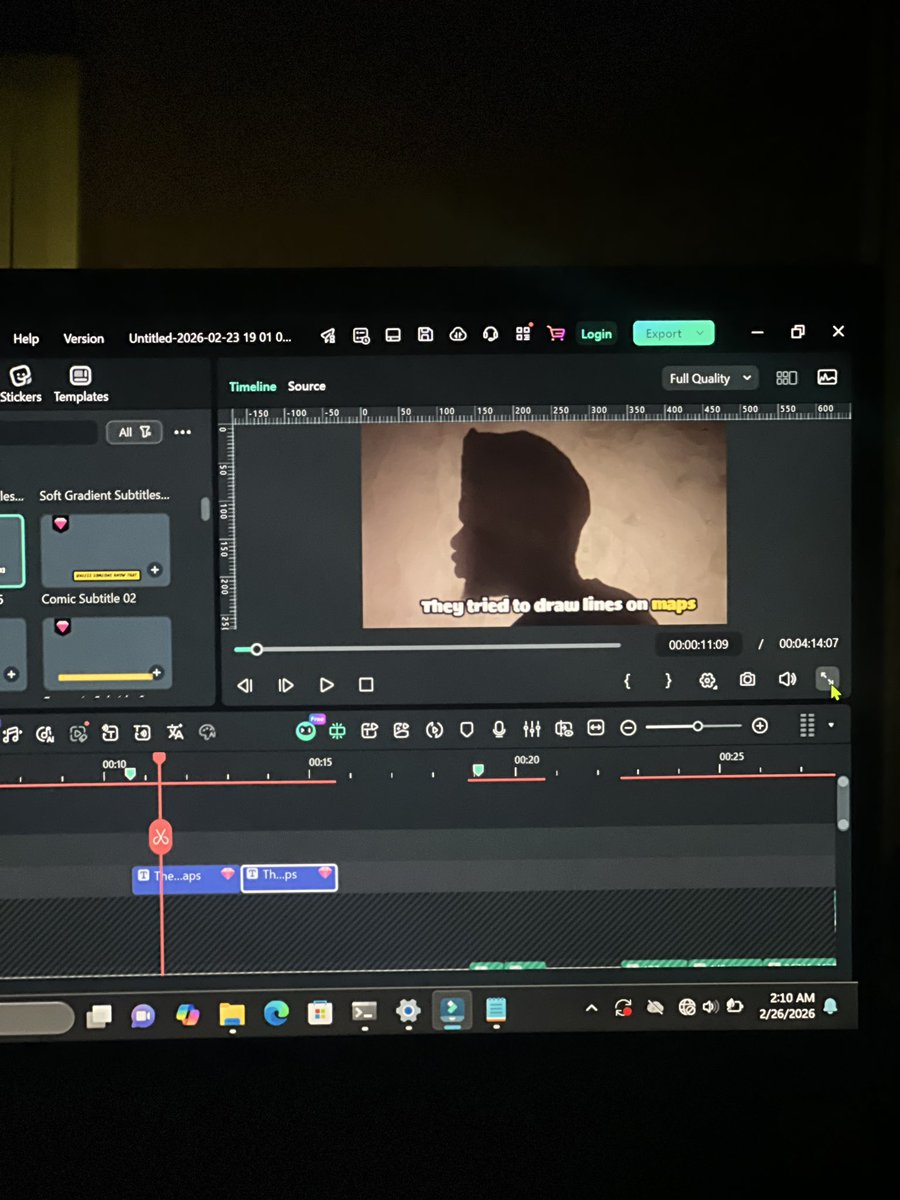This screenshot has width=900, height=1200.
Task: Expand the timeline track options dropdown arrow
Action: coord(831,725)
